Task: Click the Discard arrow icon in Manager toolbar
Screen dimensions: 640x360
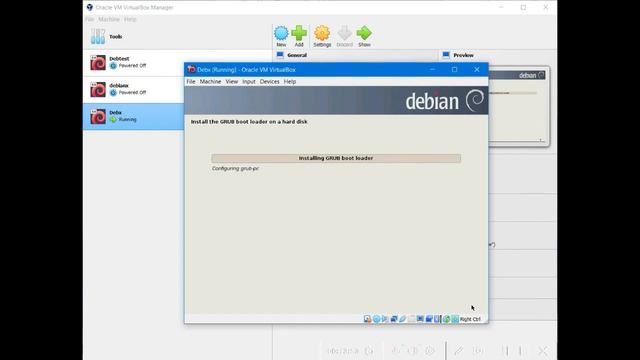Action: click(344, 33)
